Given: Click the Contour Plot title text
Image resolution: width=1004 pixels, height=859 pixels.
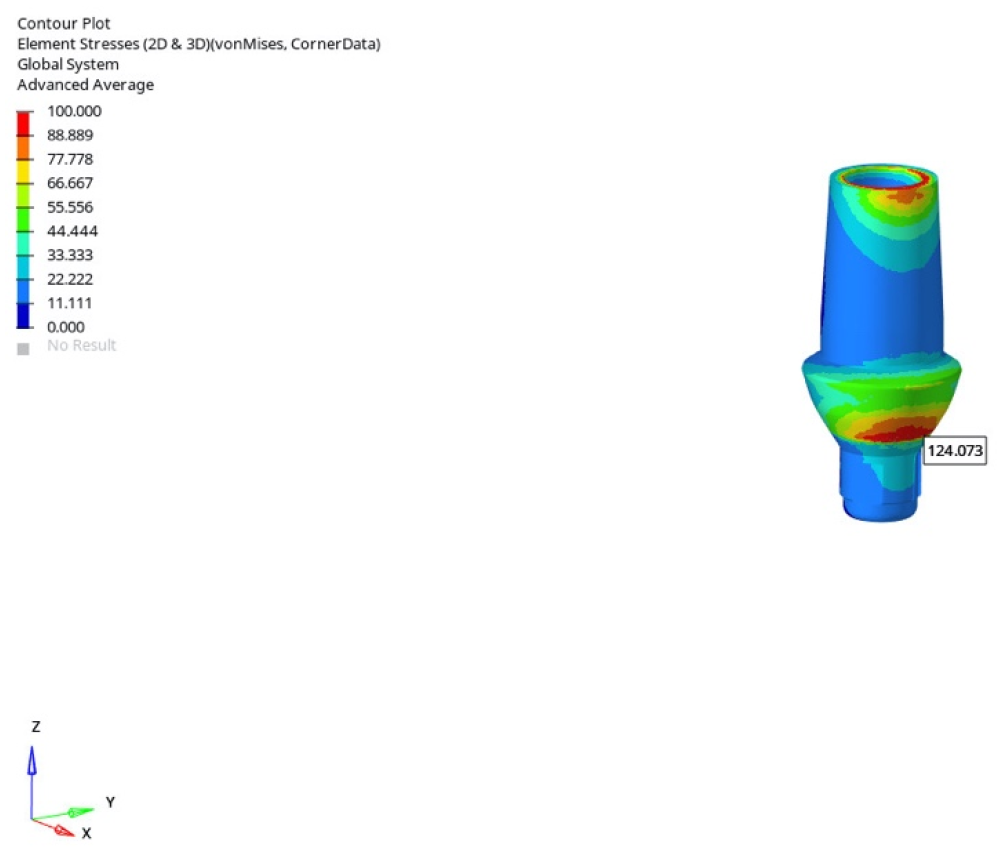Looking at the screenshot, I should point(63,24).
